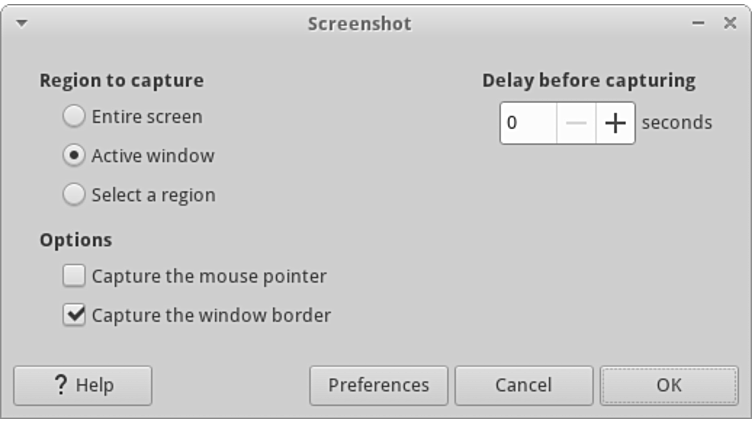
Task: Enable Capture the mouse pointer
Action: coord(74,276)
